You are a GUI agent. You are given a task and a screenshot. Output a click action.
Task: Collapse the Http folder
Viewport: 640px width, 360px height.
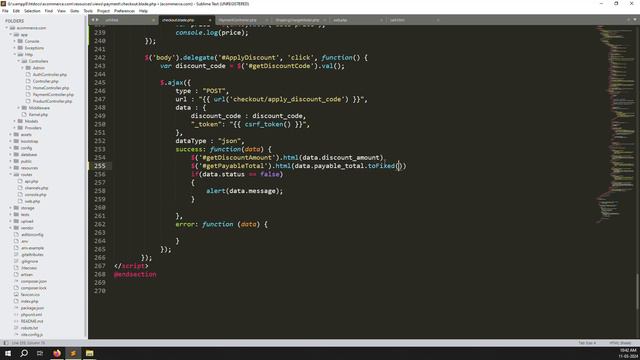[15, 54]
